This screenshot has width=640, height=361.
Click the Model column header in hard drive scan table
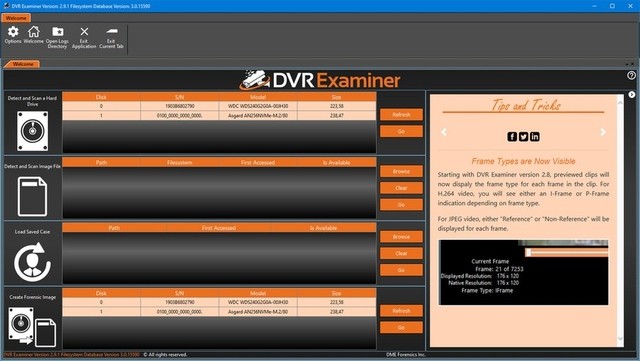click(258, 97)
